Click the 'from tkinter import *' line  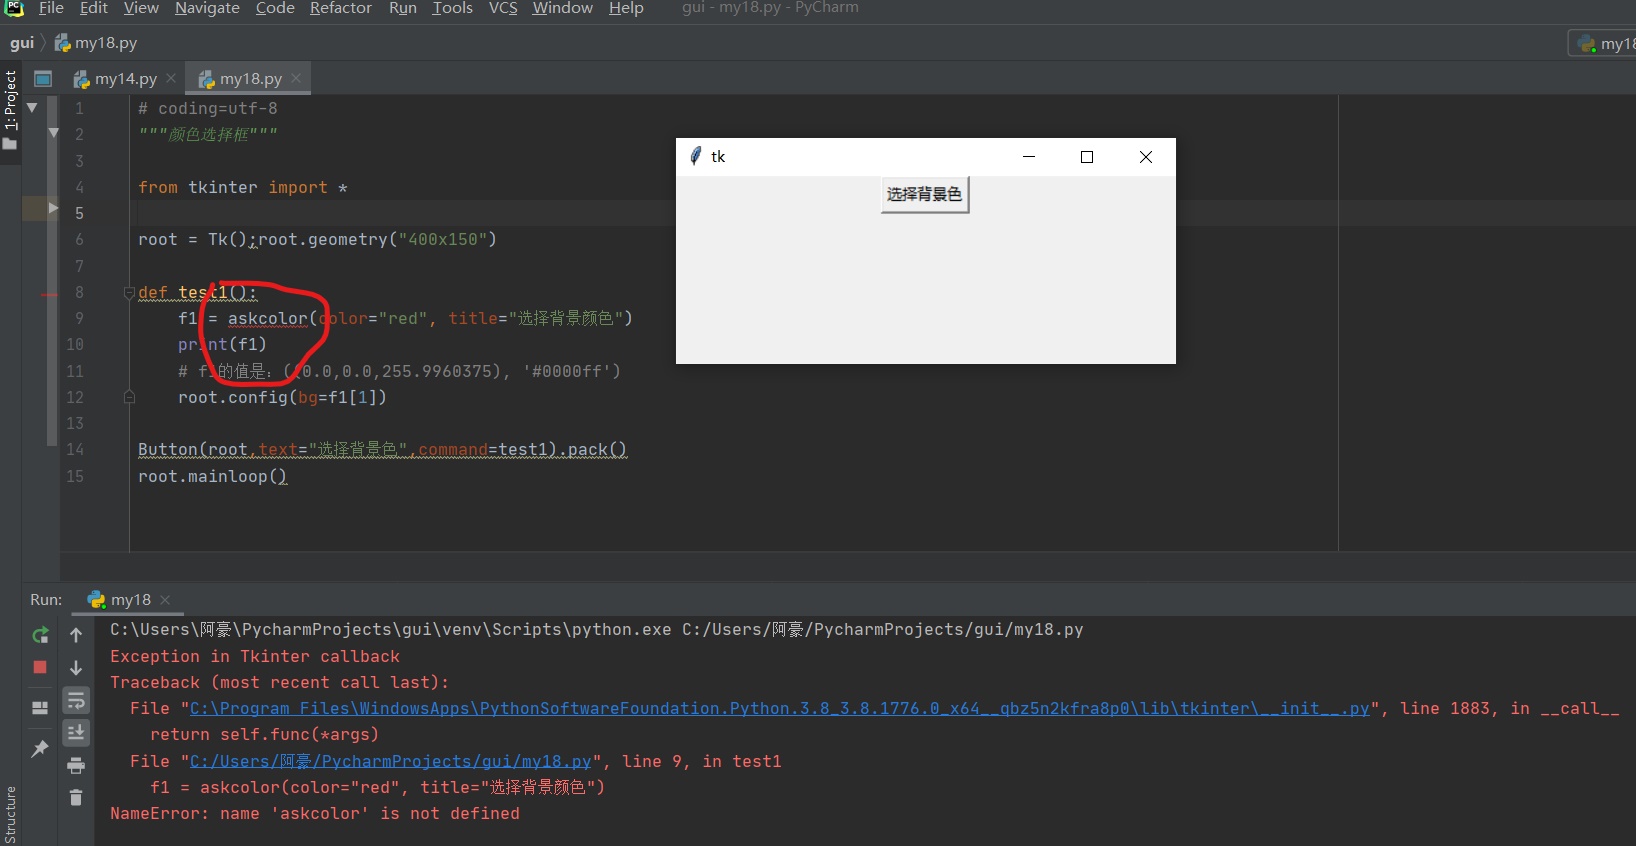click(243, 187)
